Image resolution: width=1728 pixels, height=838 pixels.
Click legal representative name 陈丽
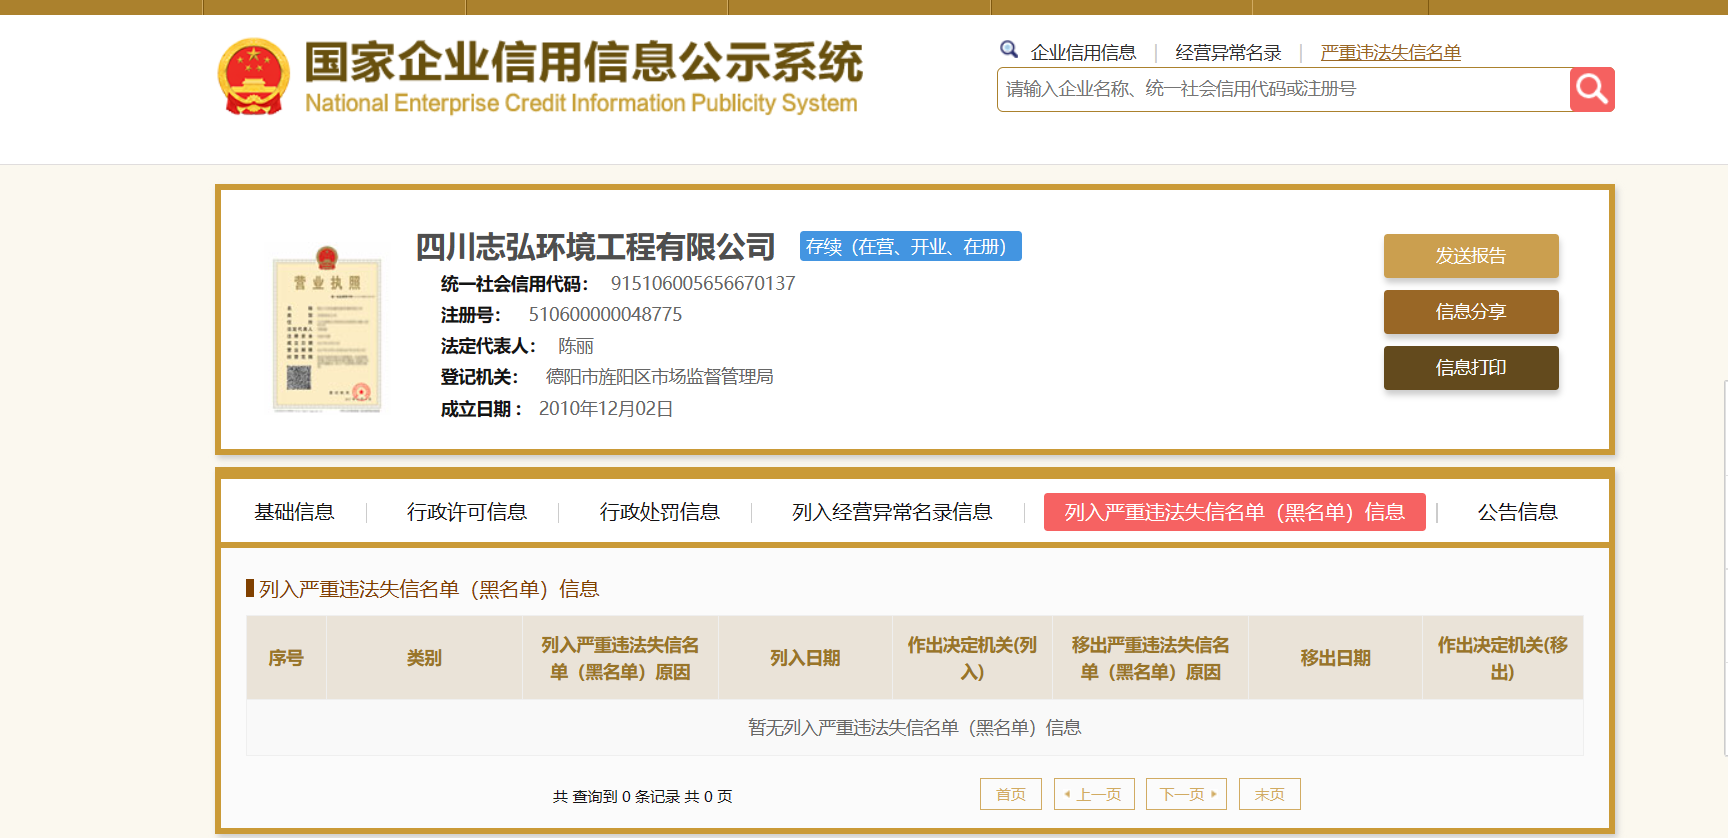point(576,346)
